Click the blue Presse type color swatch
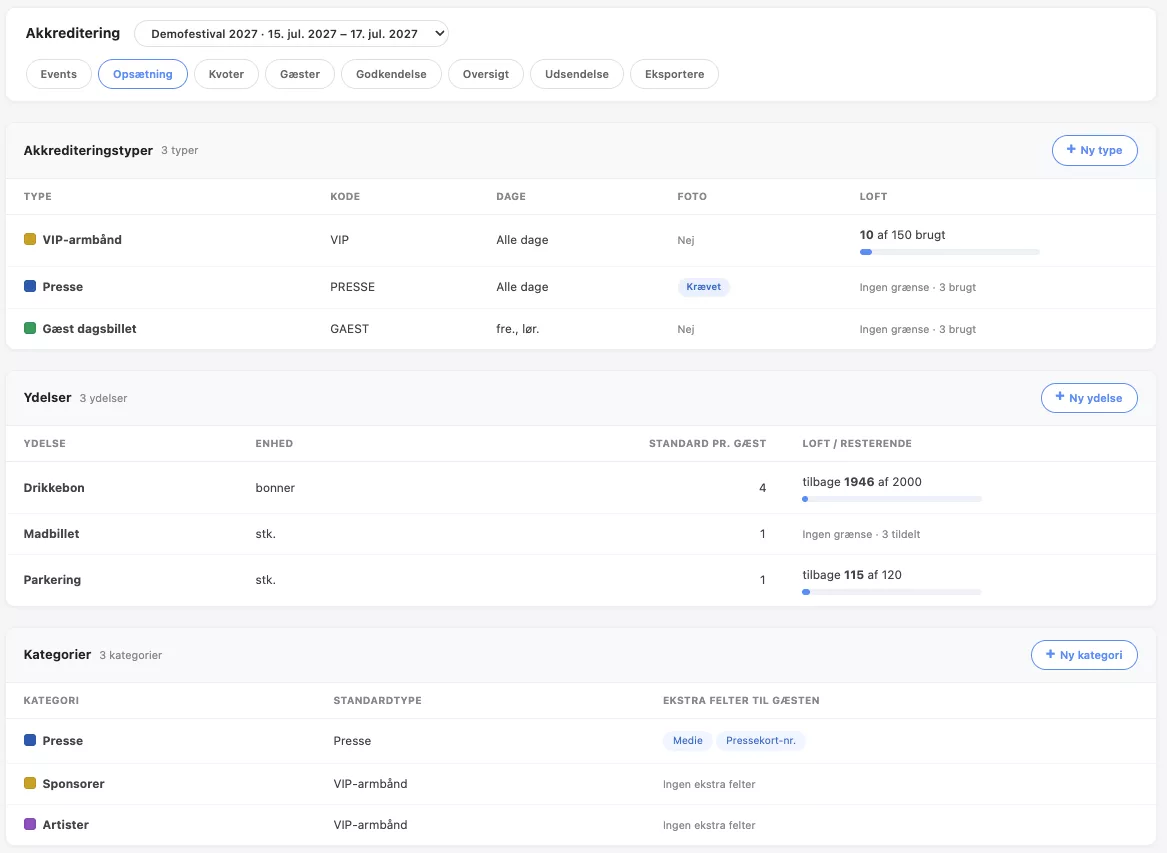 tap(30, 286)
